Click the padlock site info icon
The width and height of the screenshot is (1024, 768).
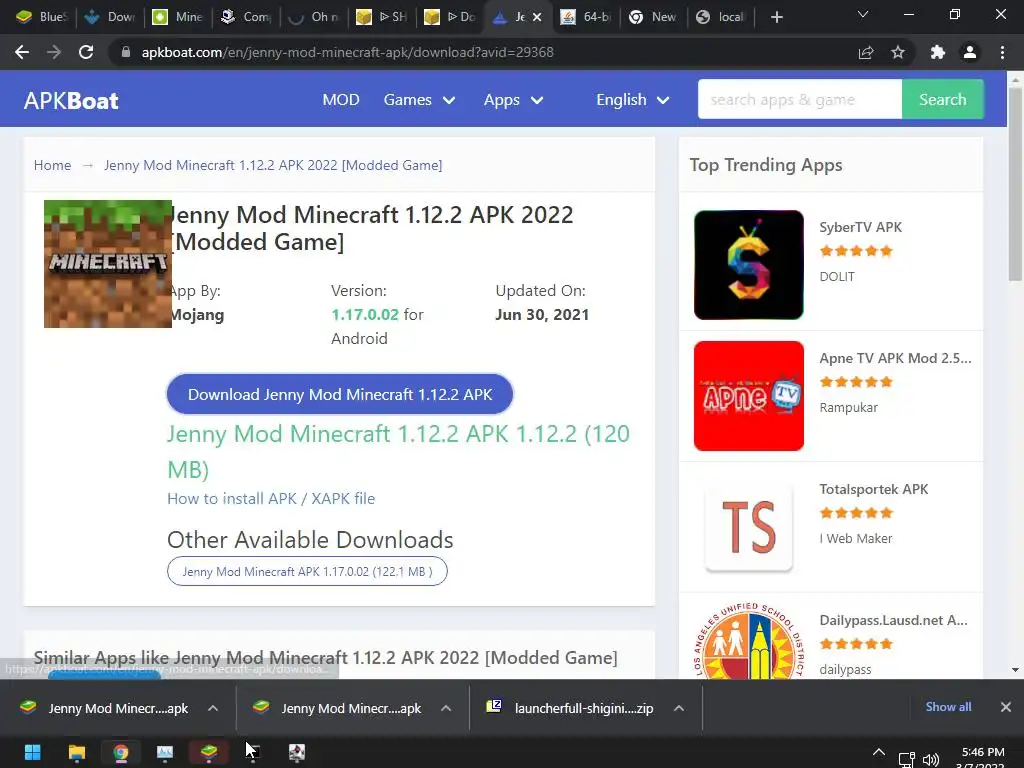(126, 52)
